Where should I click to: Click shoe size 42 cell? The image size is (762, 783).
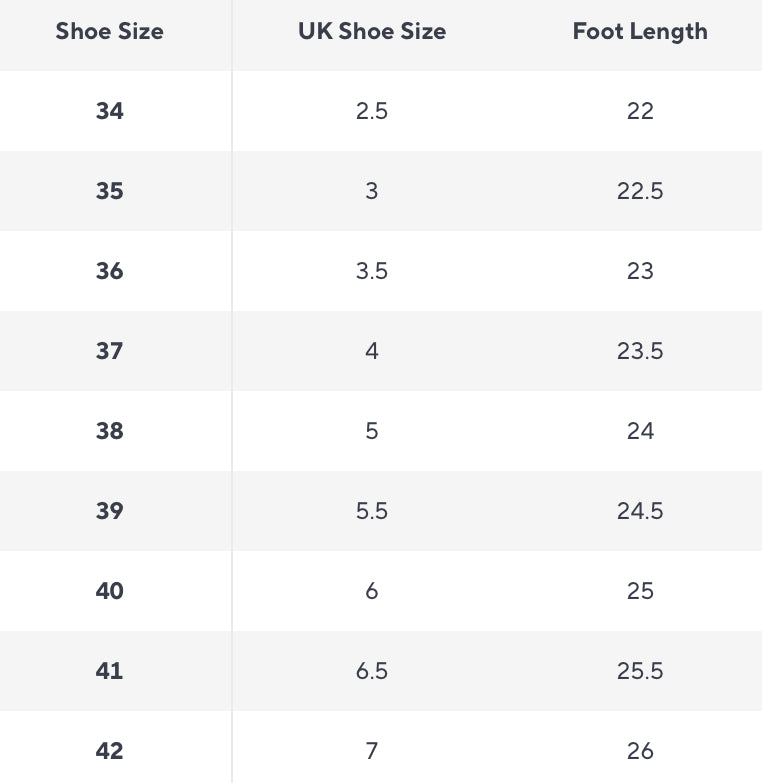109,751
